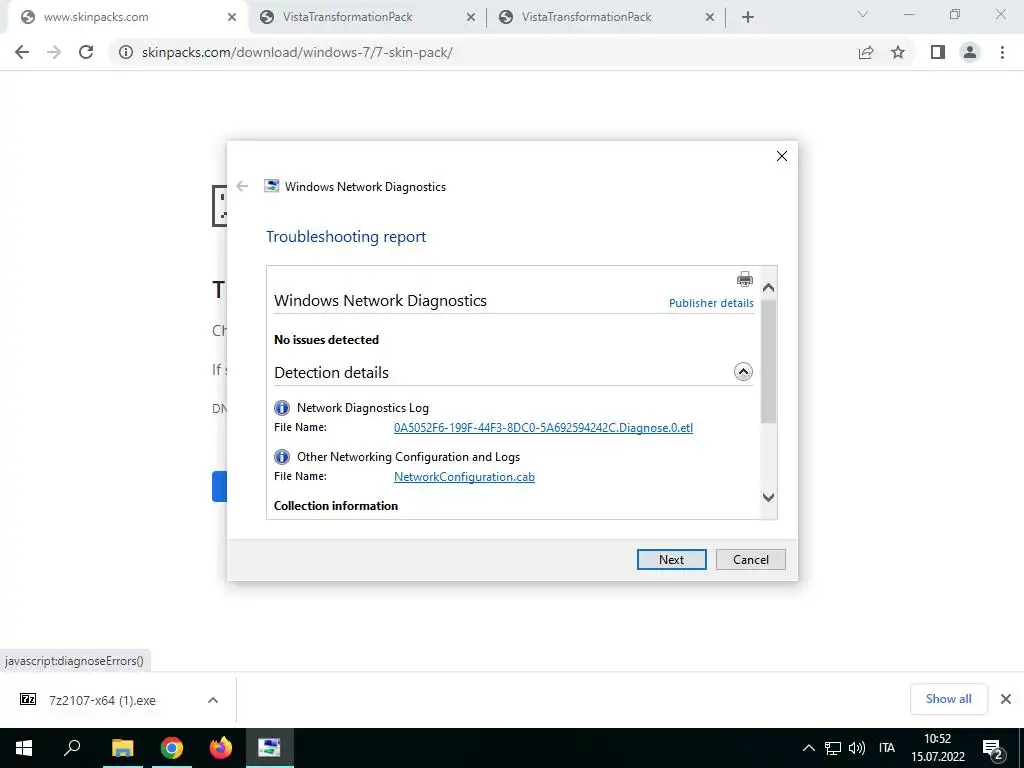This screenshot has height=768, width=1024.
Task: Click the Chrome forward navigation arrow
Action: [54, 52]
